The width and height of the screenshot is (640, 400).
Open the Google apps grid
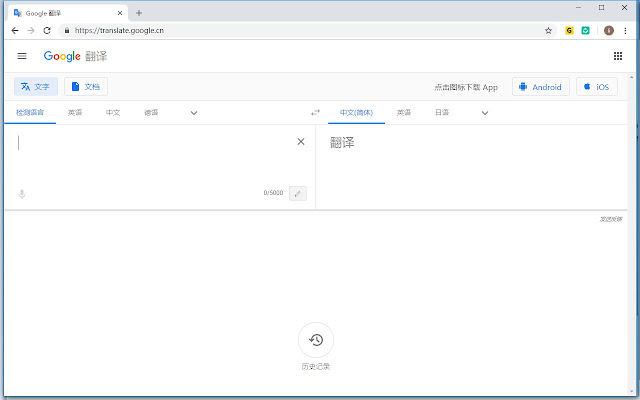tap(617, 56)
